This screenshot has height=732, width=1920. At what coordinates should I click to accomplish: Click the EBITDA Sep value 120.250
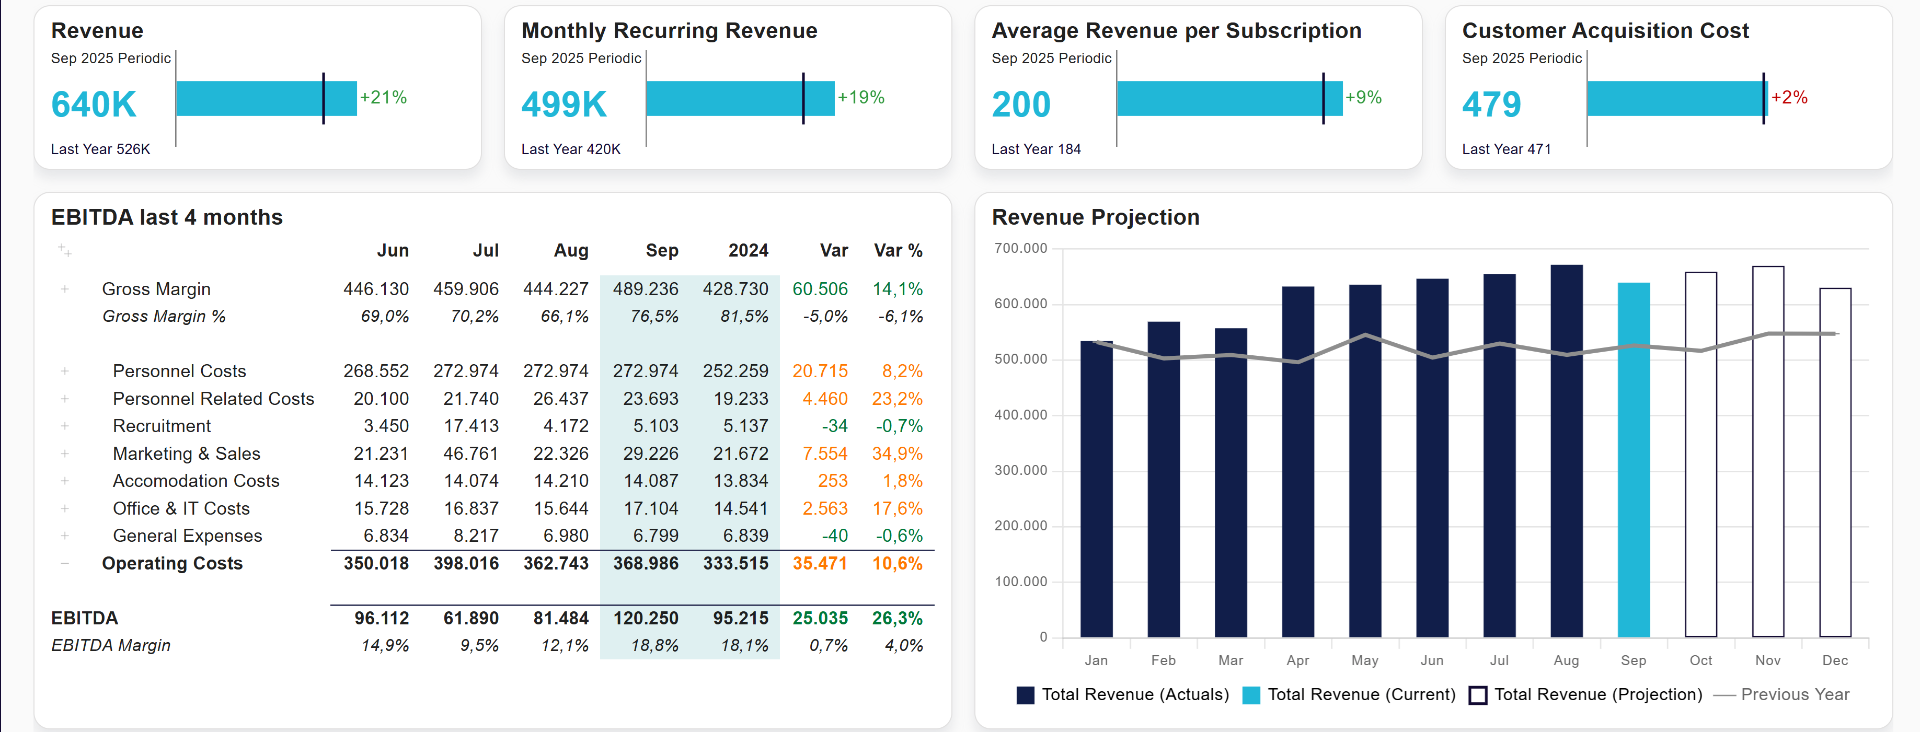(646, 618)
